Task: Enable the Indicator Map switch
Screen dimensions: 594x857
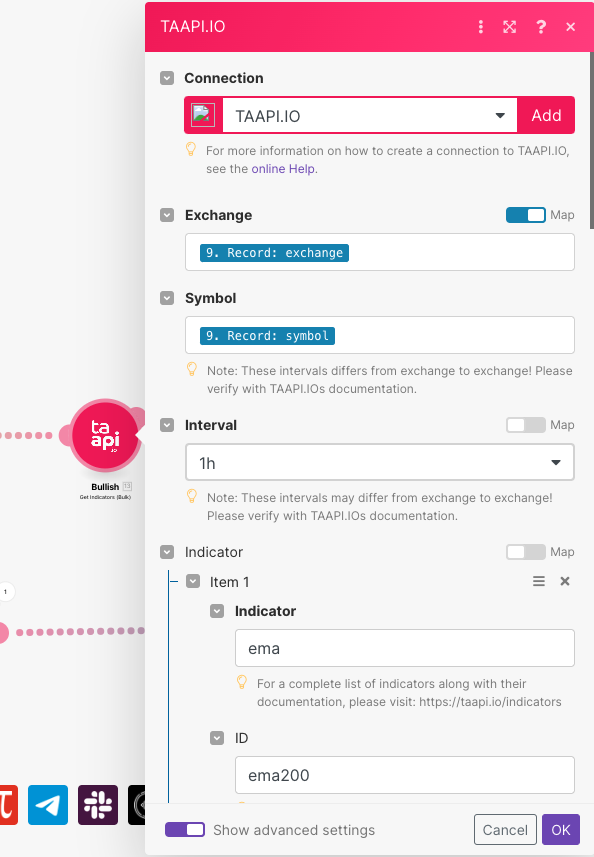Action: 526,551
